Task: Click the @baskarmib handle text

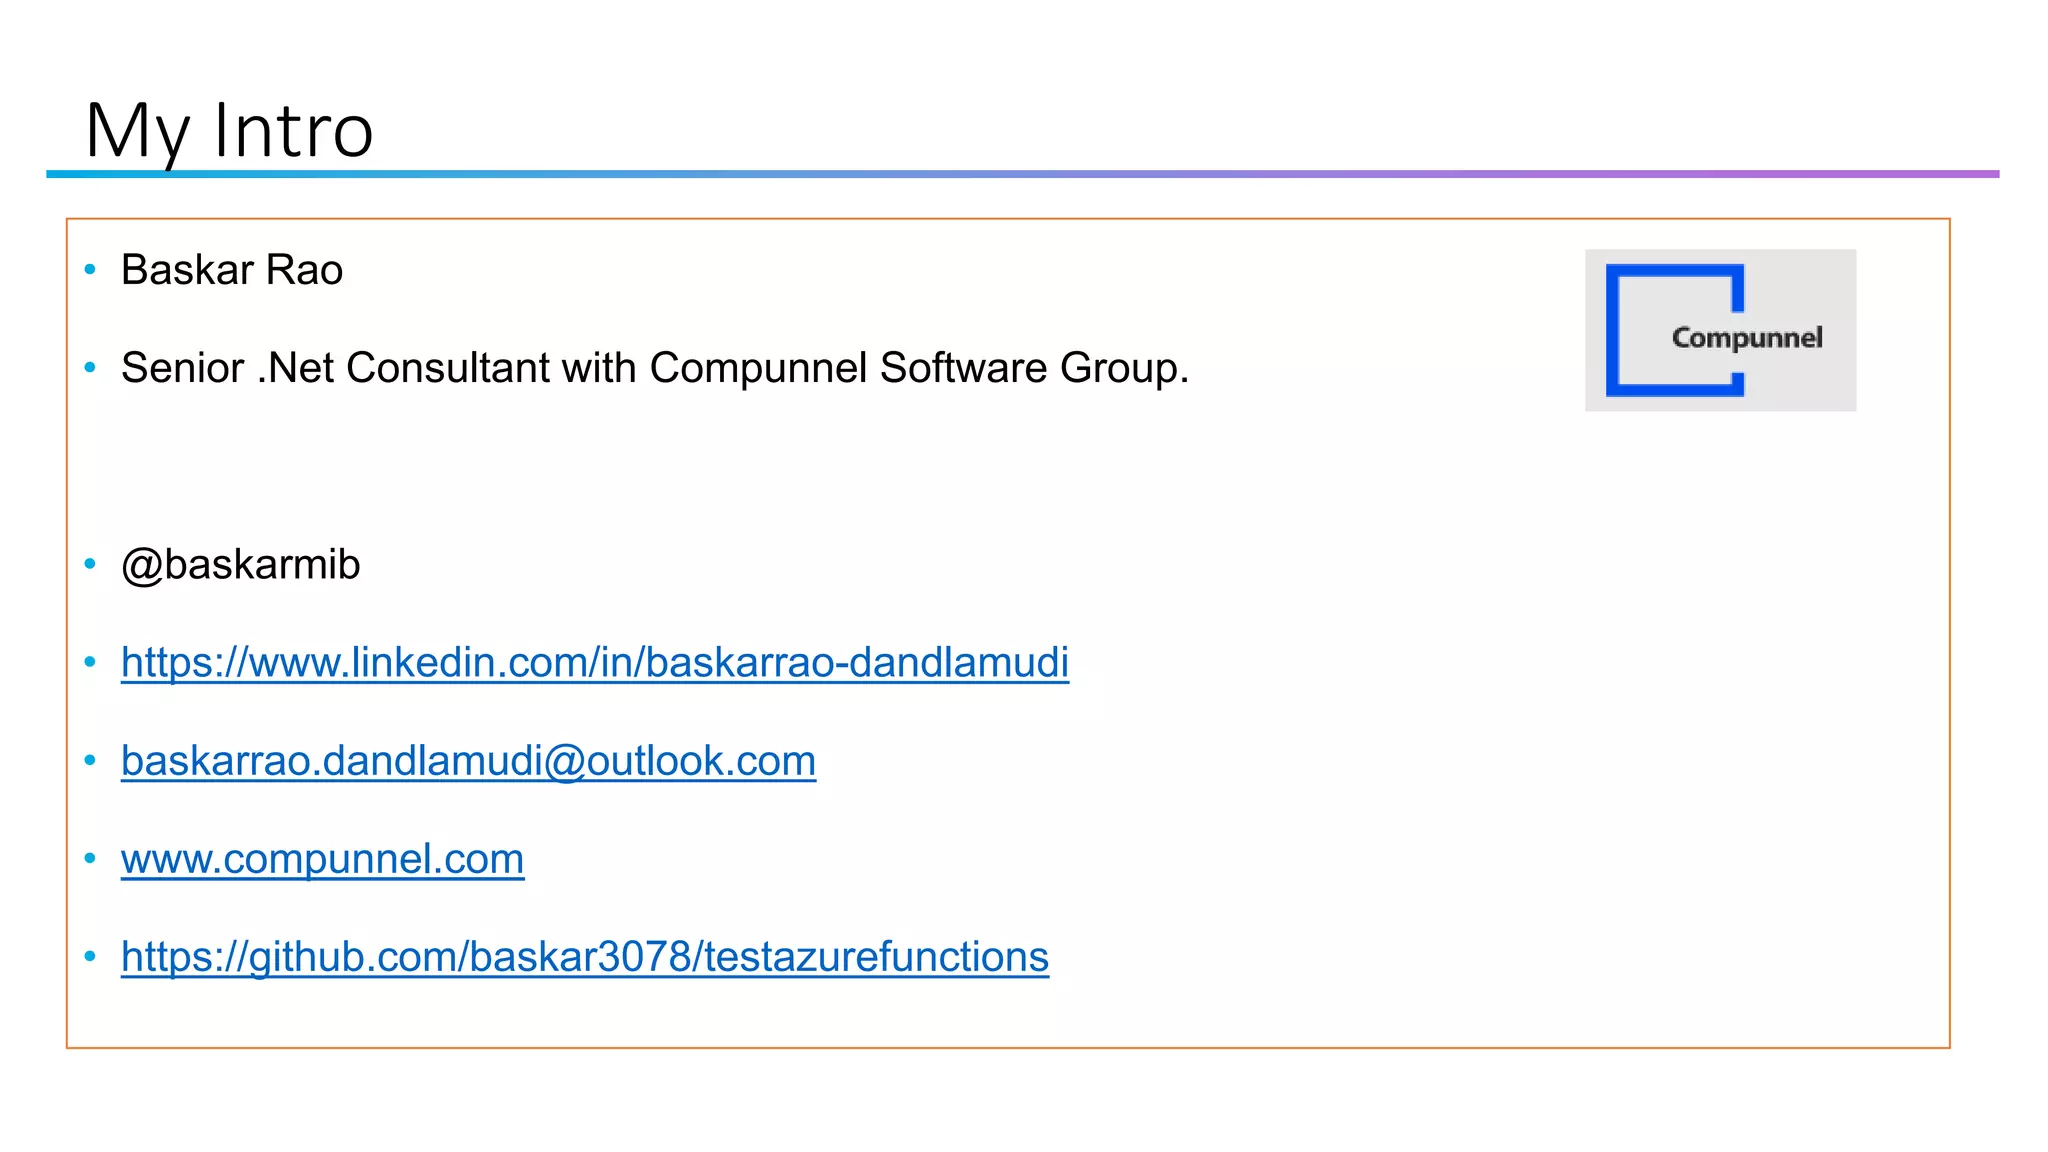Action: 240,565
